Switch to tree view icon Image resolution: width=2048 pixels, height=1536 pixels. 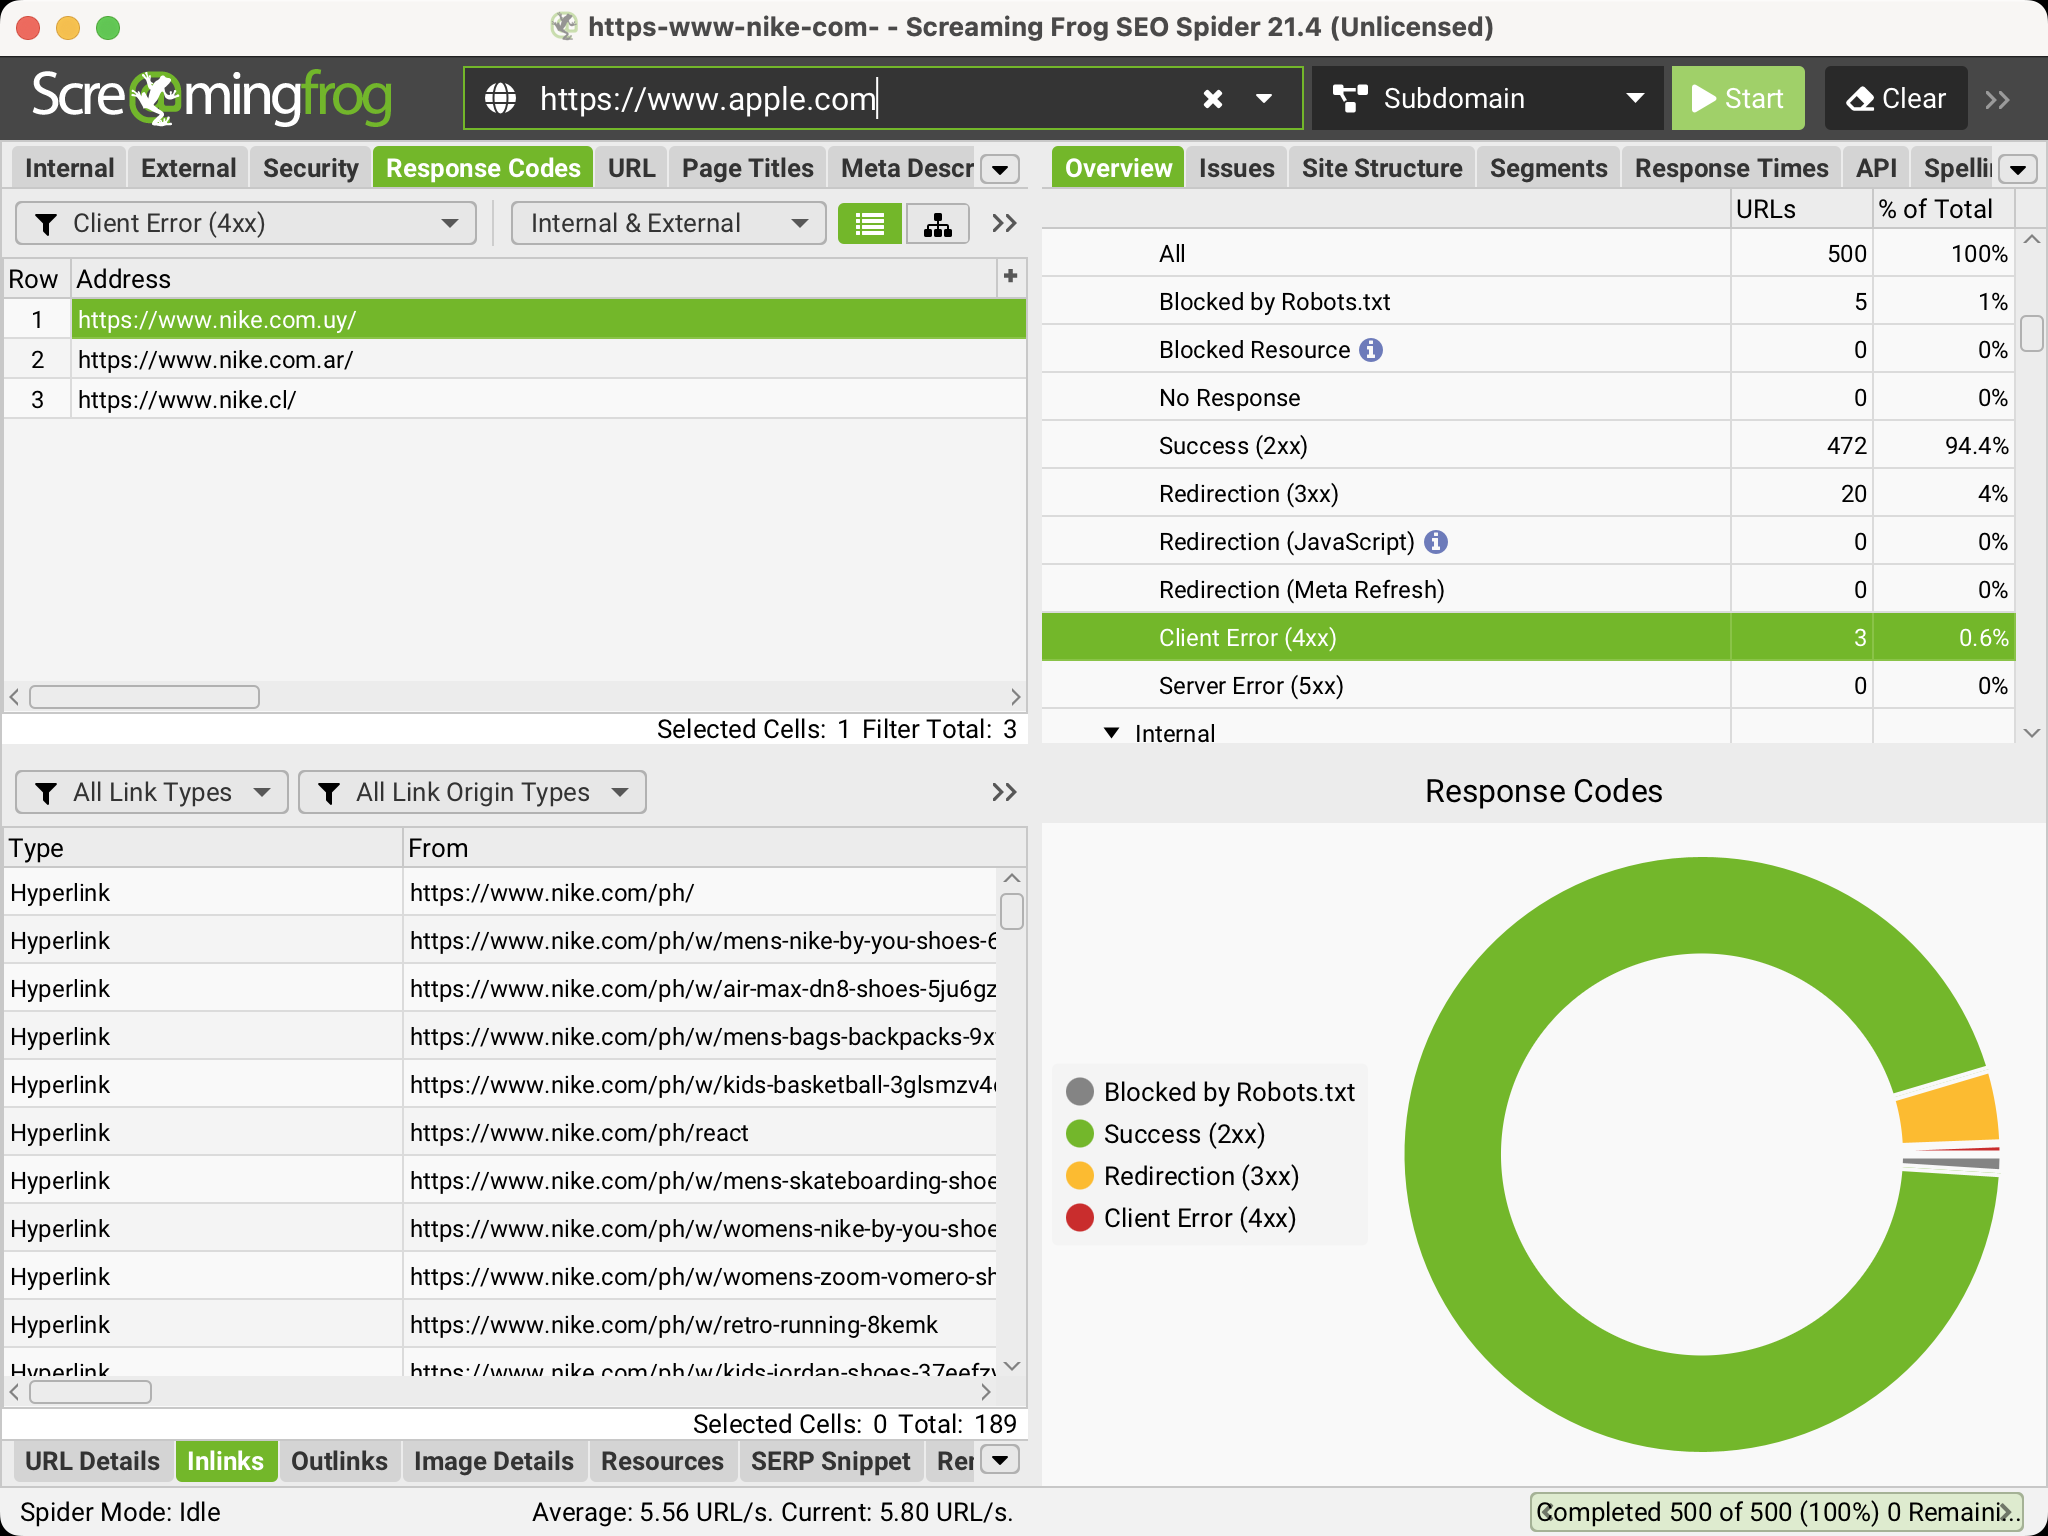[937, 224]
